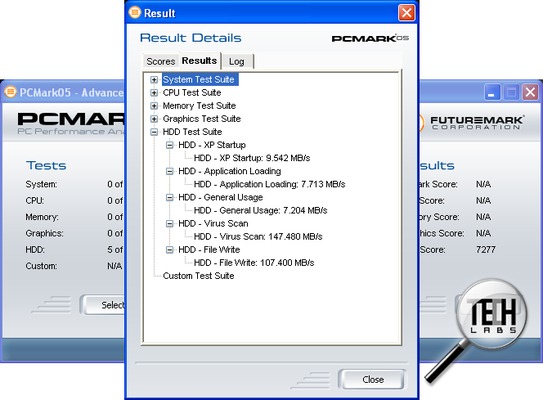Click 'HDD - General Usage: 7.204 MB/s'

click(x=260, y=211)
